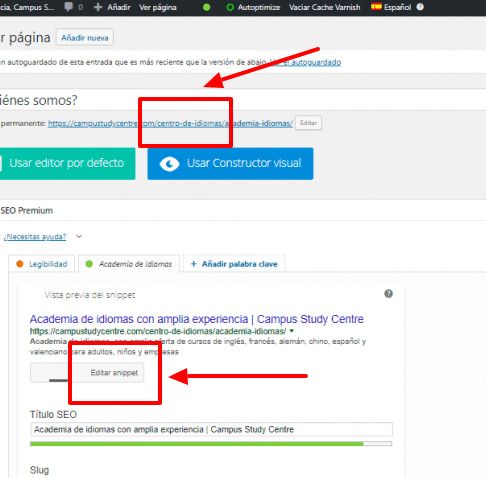The width and height of the screenshot is (486, 478).
Task: Select the Academia de idiomas keyword tab
Action: (129, 264)
